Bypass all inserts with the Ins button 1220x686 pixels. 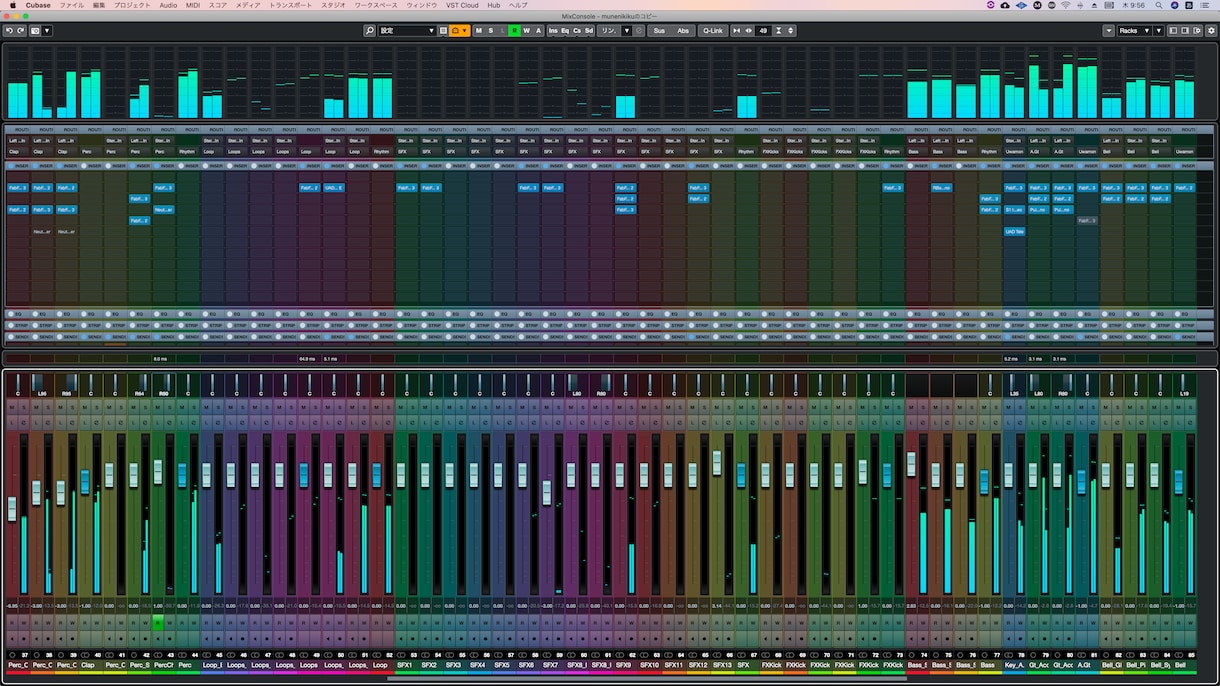[x=553, y=31]
